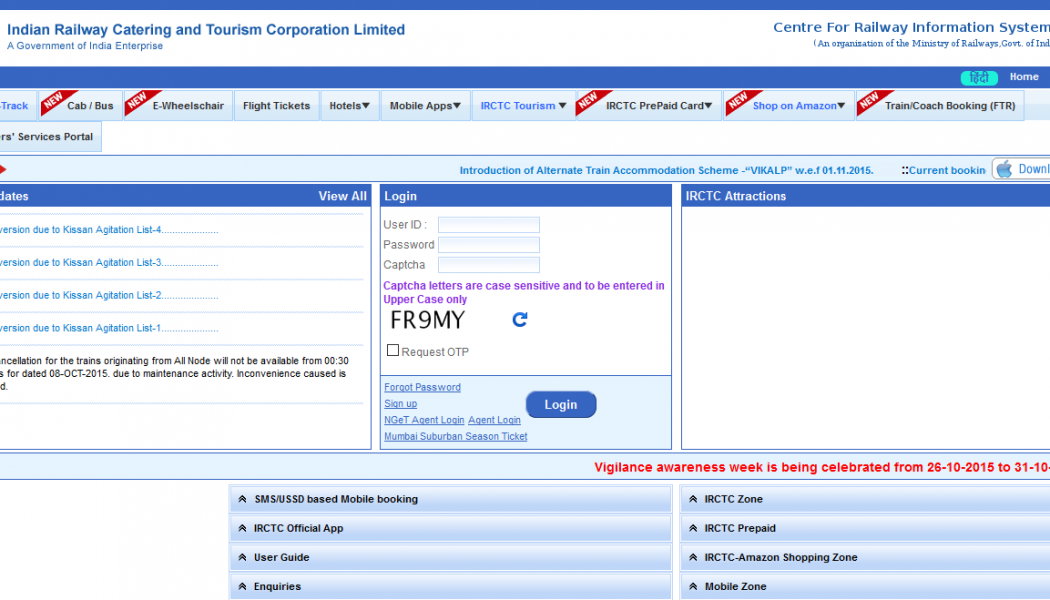Click the NEW ribbon on IRCTC PrePaid Card
The image size is (1050, 600).
(x=589, y=101)
